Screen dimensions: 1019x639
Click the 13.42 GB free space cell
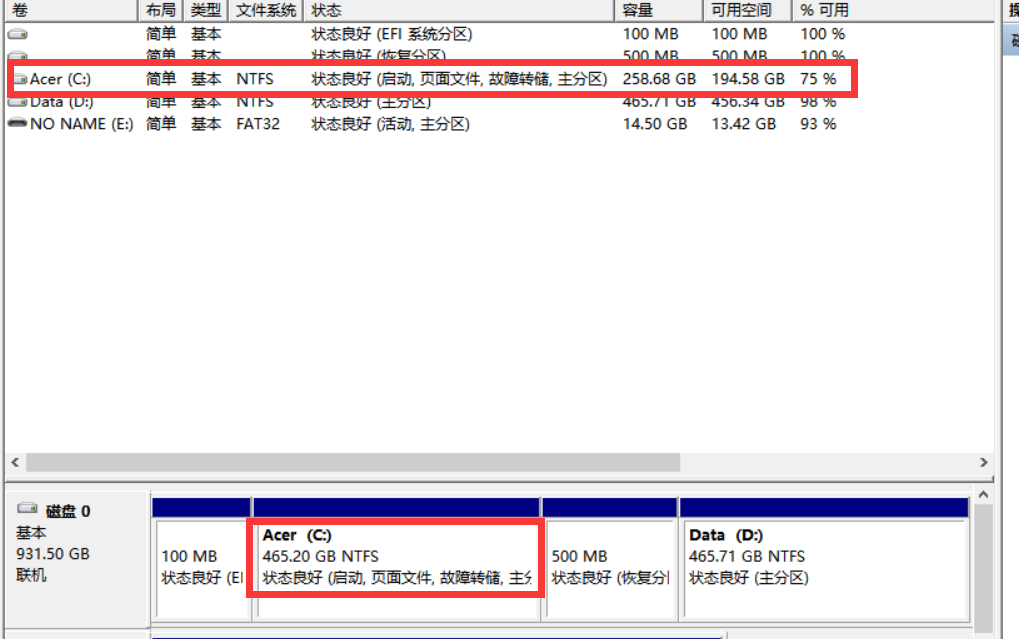click(x=743, y=124)
